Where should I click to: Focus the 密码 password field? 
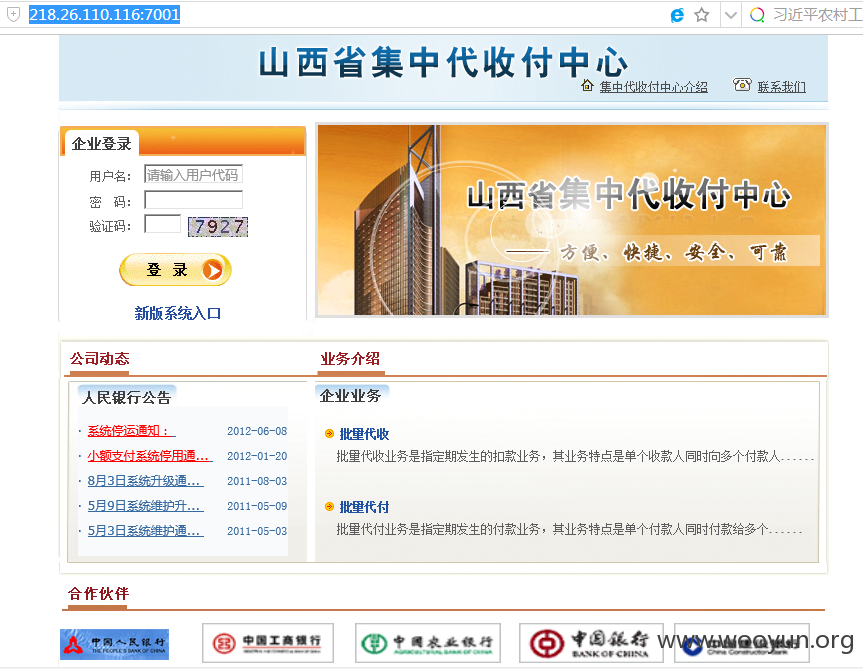click(193, 200)
